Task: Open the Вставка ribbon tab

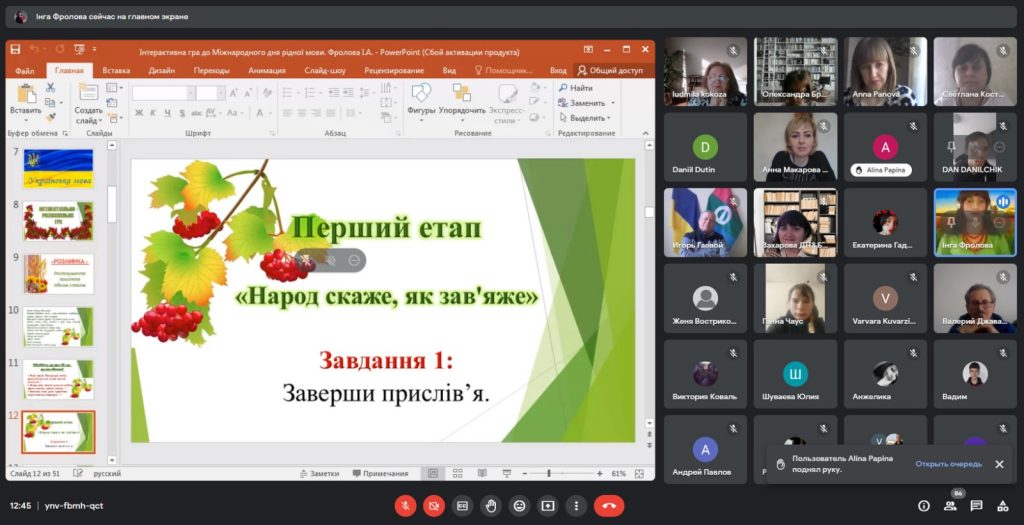Action: click(116, 71)
